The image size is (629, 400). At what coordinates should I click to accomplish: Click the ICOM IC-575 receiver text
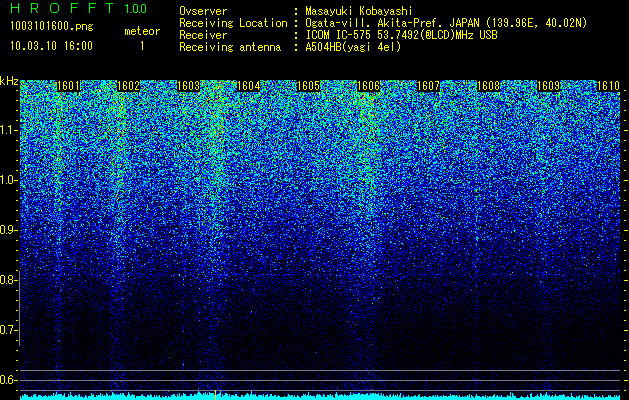[402, 35]
